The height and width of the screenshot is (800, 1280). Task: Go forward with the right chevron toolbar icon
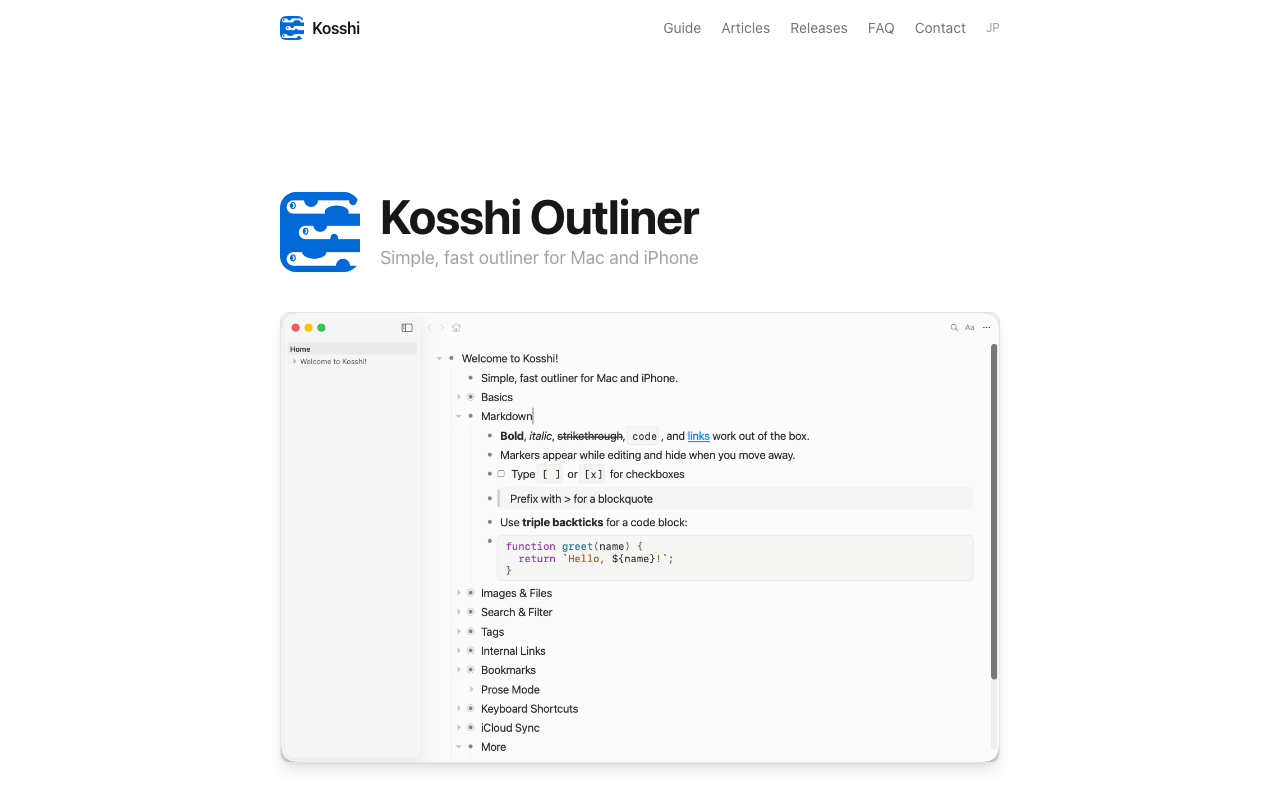pyautogui.click(x=442, y=328)
